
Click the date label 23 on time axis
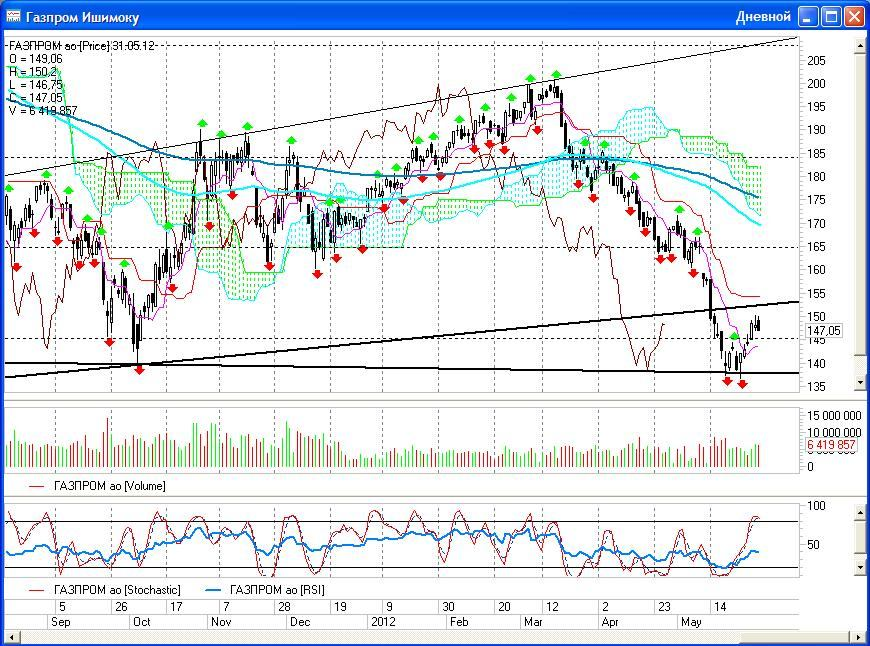(x=664, y=607)
